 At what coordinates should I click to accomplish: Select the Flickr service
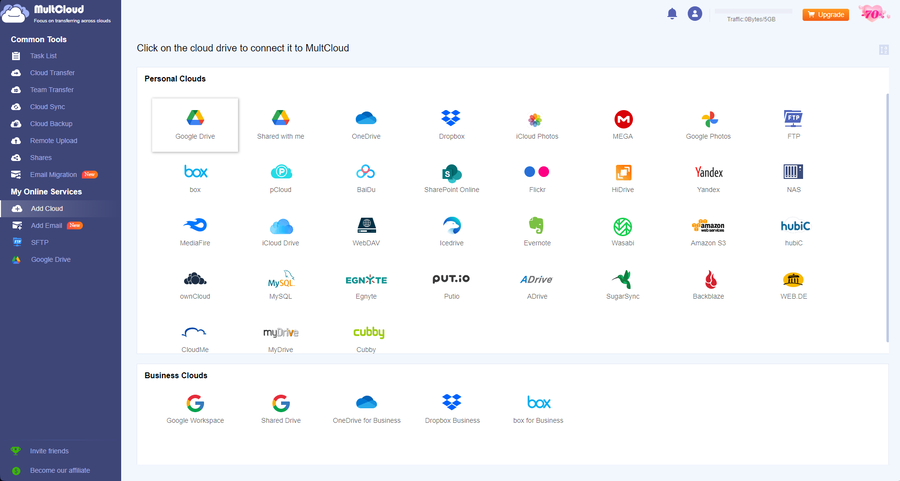[x=537, y=178]
